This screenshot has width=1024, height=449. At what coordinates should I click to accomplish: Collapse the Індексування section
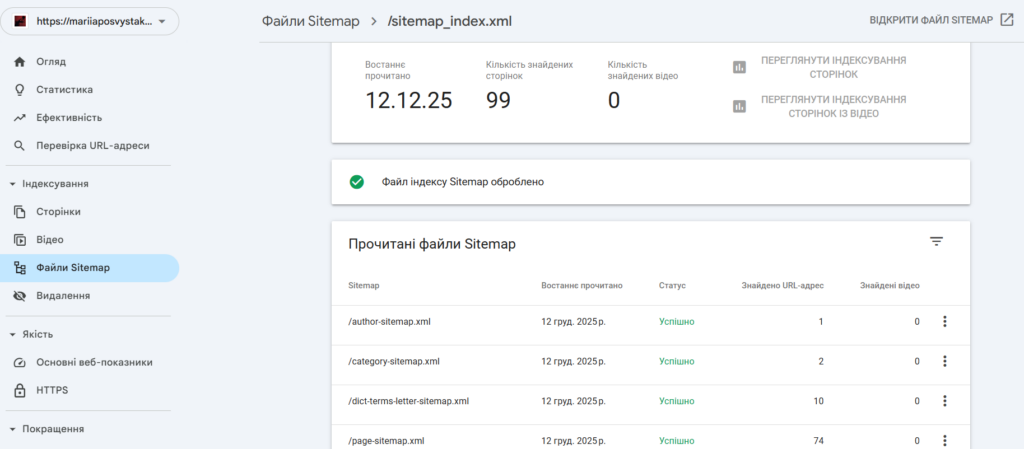(12, 184)
